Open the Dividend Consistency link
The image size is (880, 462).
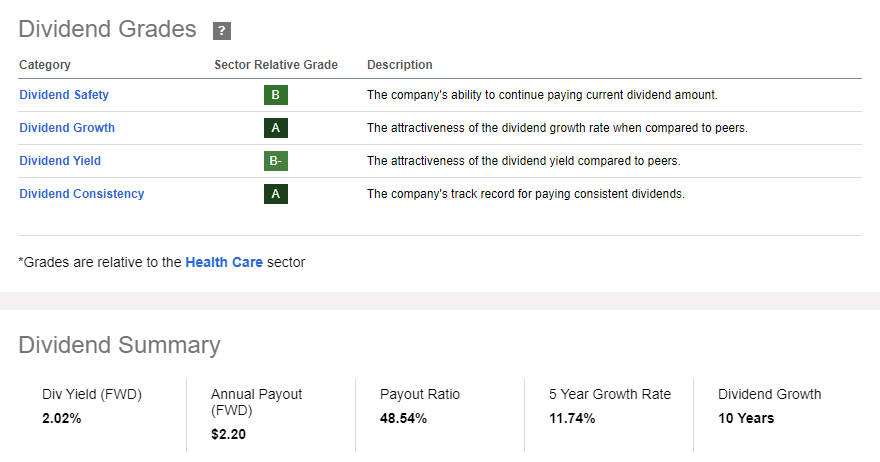pos(82,194)
